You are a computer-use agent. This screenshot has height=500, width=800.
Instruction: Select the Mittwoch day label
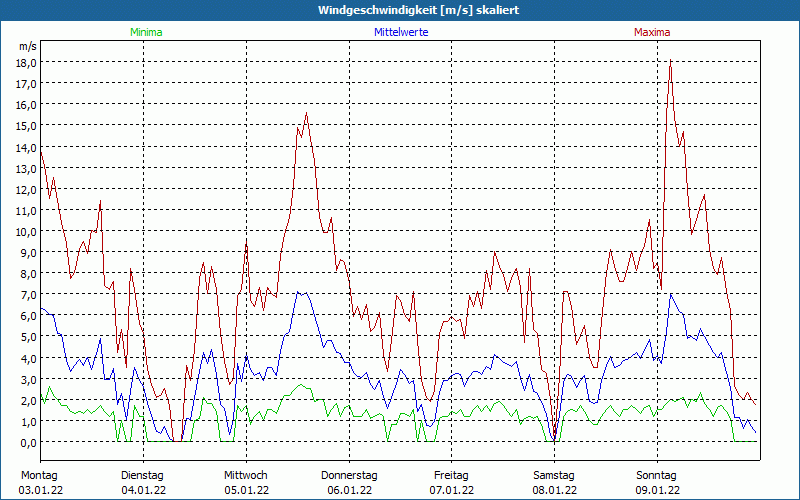246,475
